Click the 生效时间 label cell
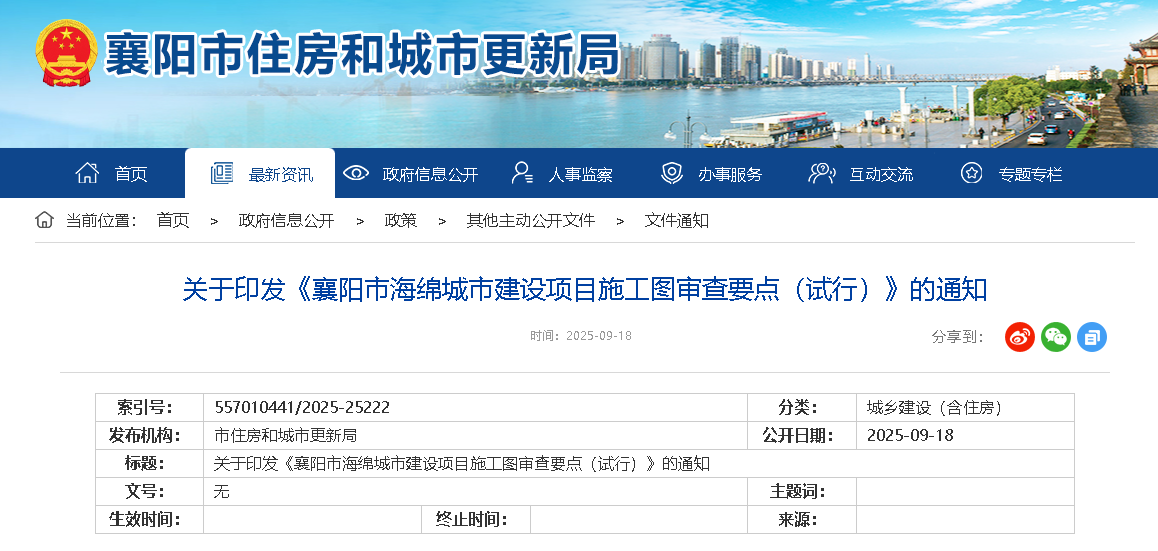Image resolution: width=1158 pixels, height=551 pixels. 150,520
